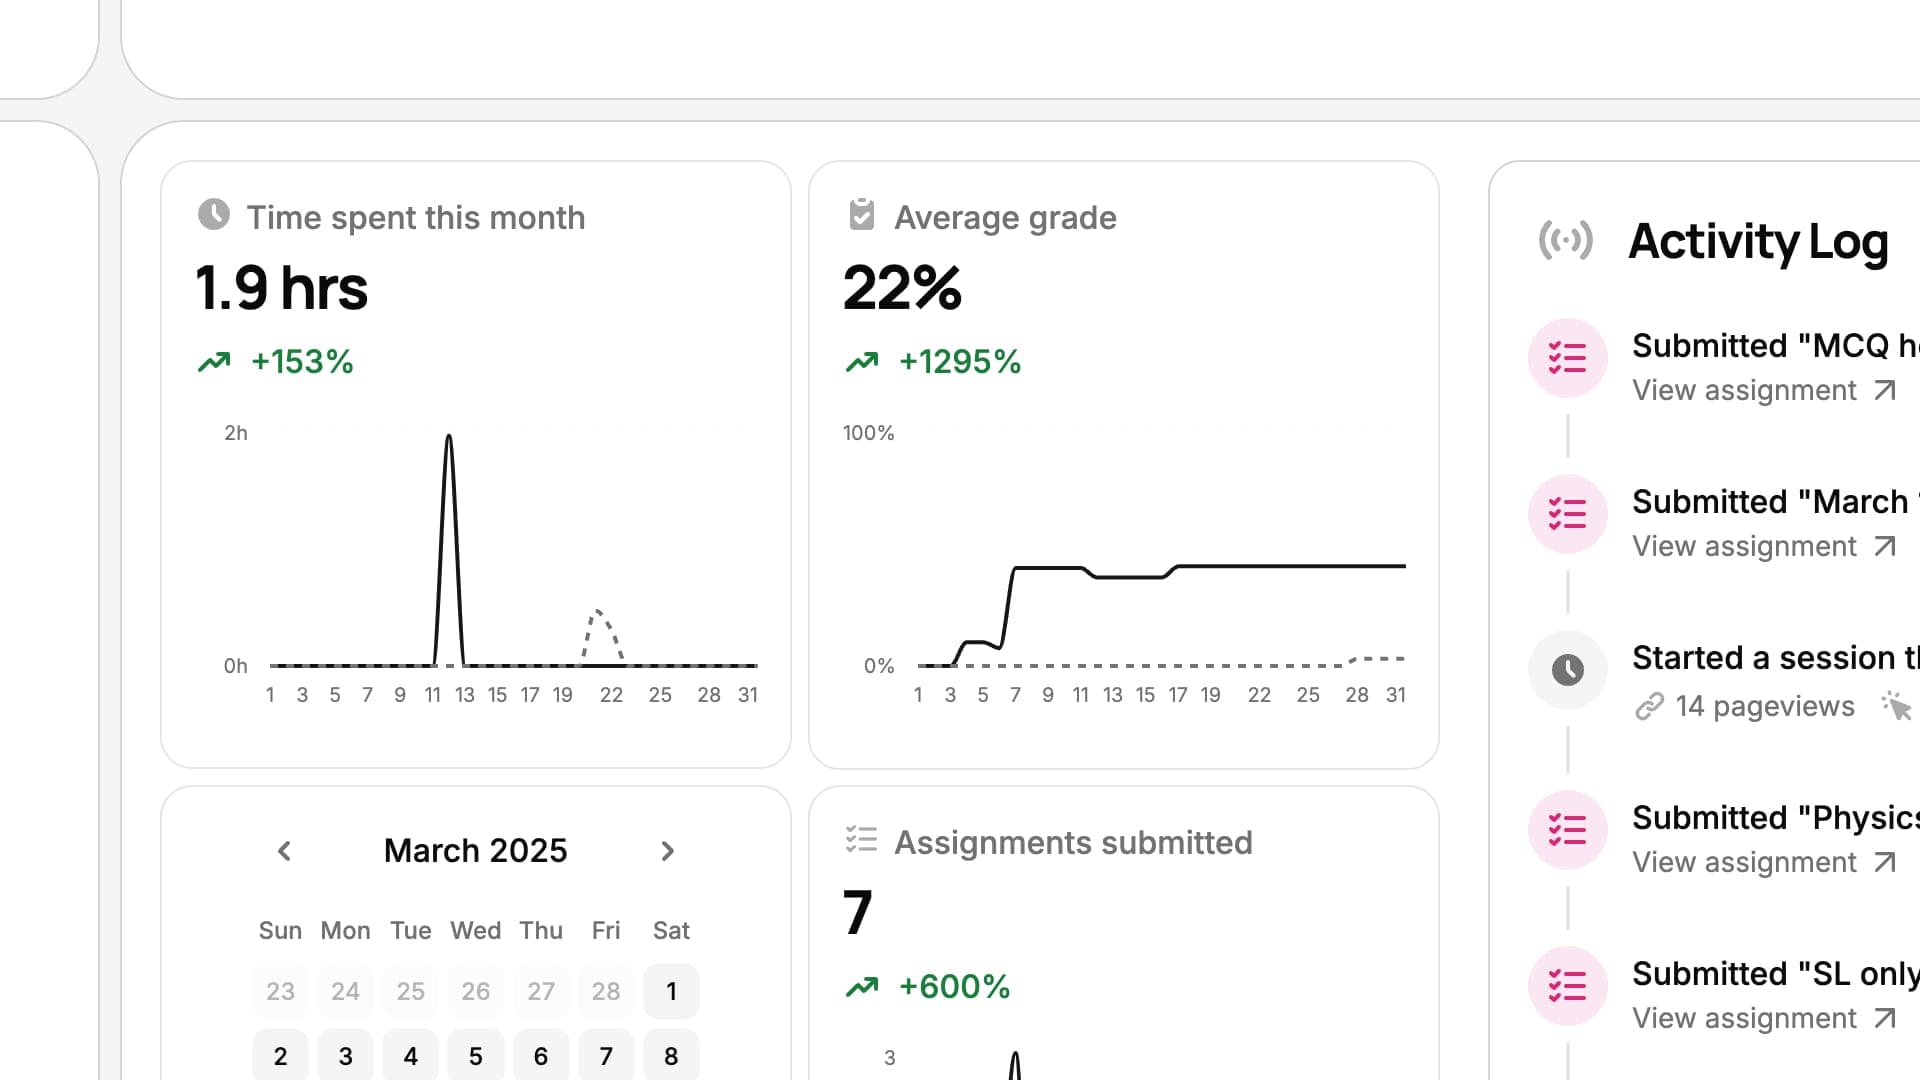Advance the calendar to April
Image resolution: width=1920 pixels, height=1080 pixels.
click(x=668, y=851)
